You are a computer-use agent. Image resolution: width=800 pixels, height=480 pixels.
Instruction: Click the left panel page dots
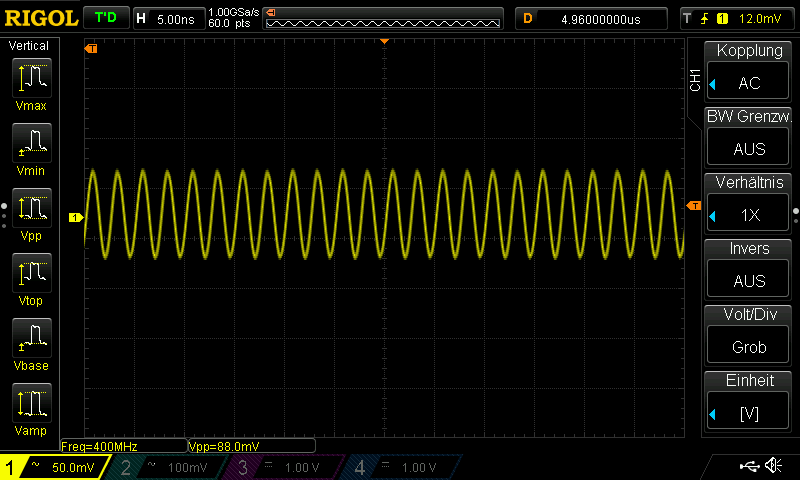4,216
